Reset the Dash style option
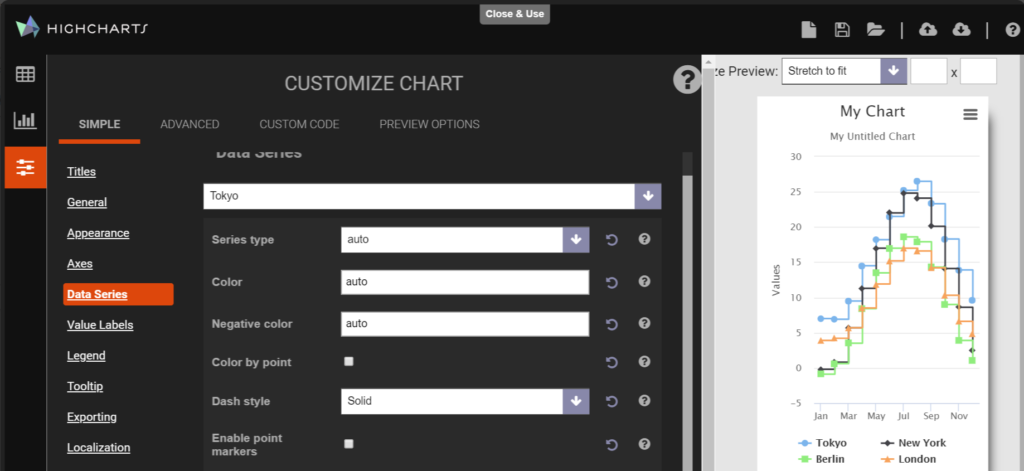The height and width of the screenshot is (471, 1024). [611, 402]
